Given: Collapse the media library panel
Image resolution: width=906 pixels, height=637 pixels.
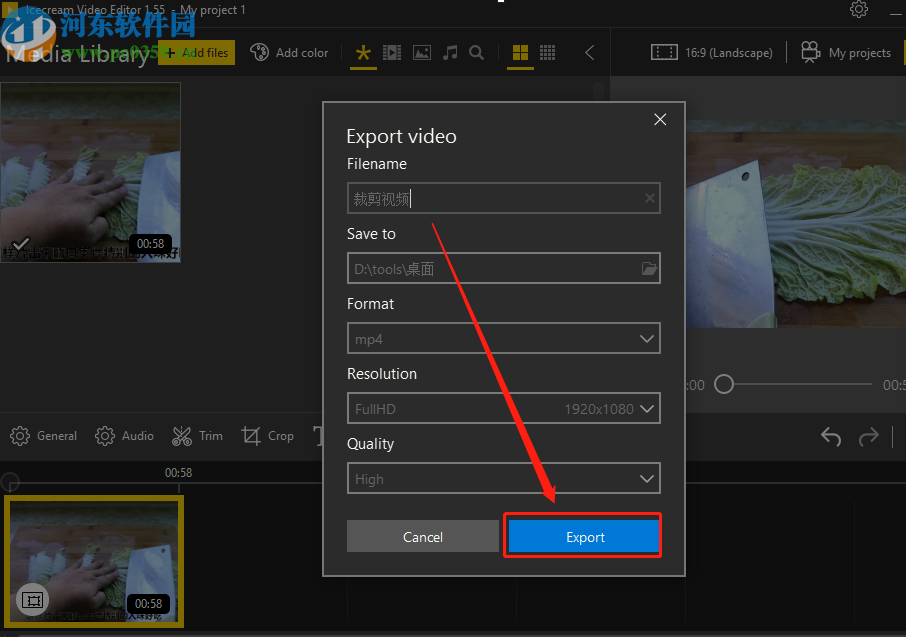Looking at the screenshot, I should 589,53.
